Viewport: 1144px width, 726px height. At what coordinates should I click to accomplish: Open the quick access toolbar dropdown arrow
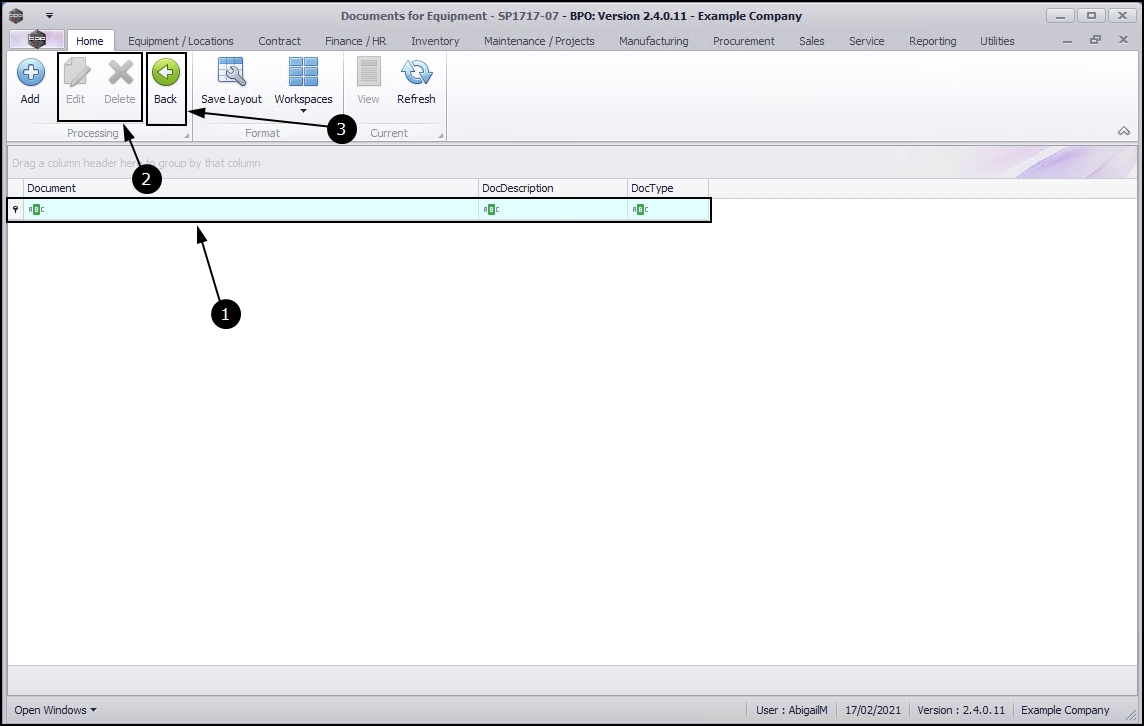49,15
